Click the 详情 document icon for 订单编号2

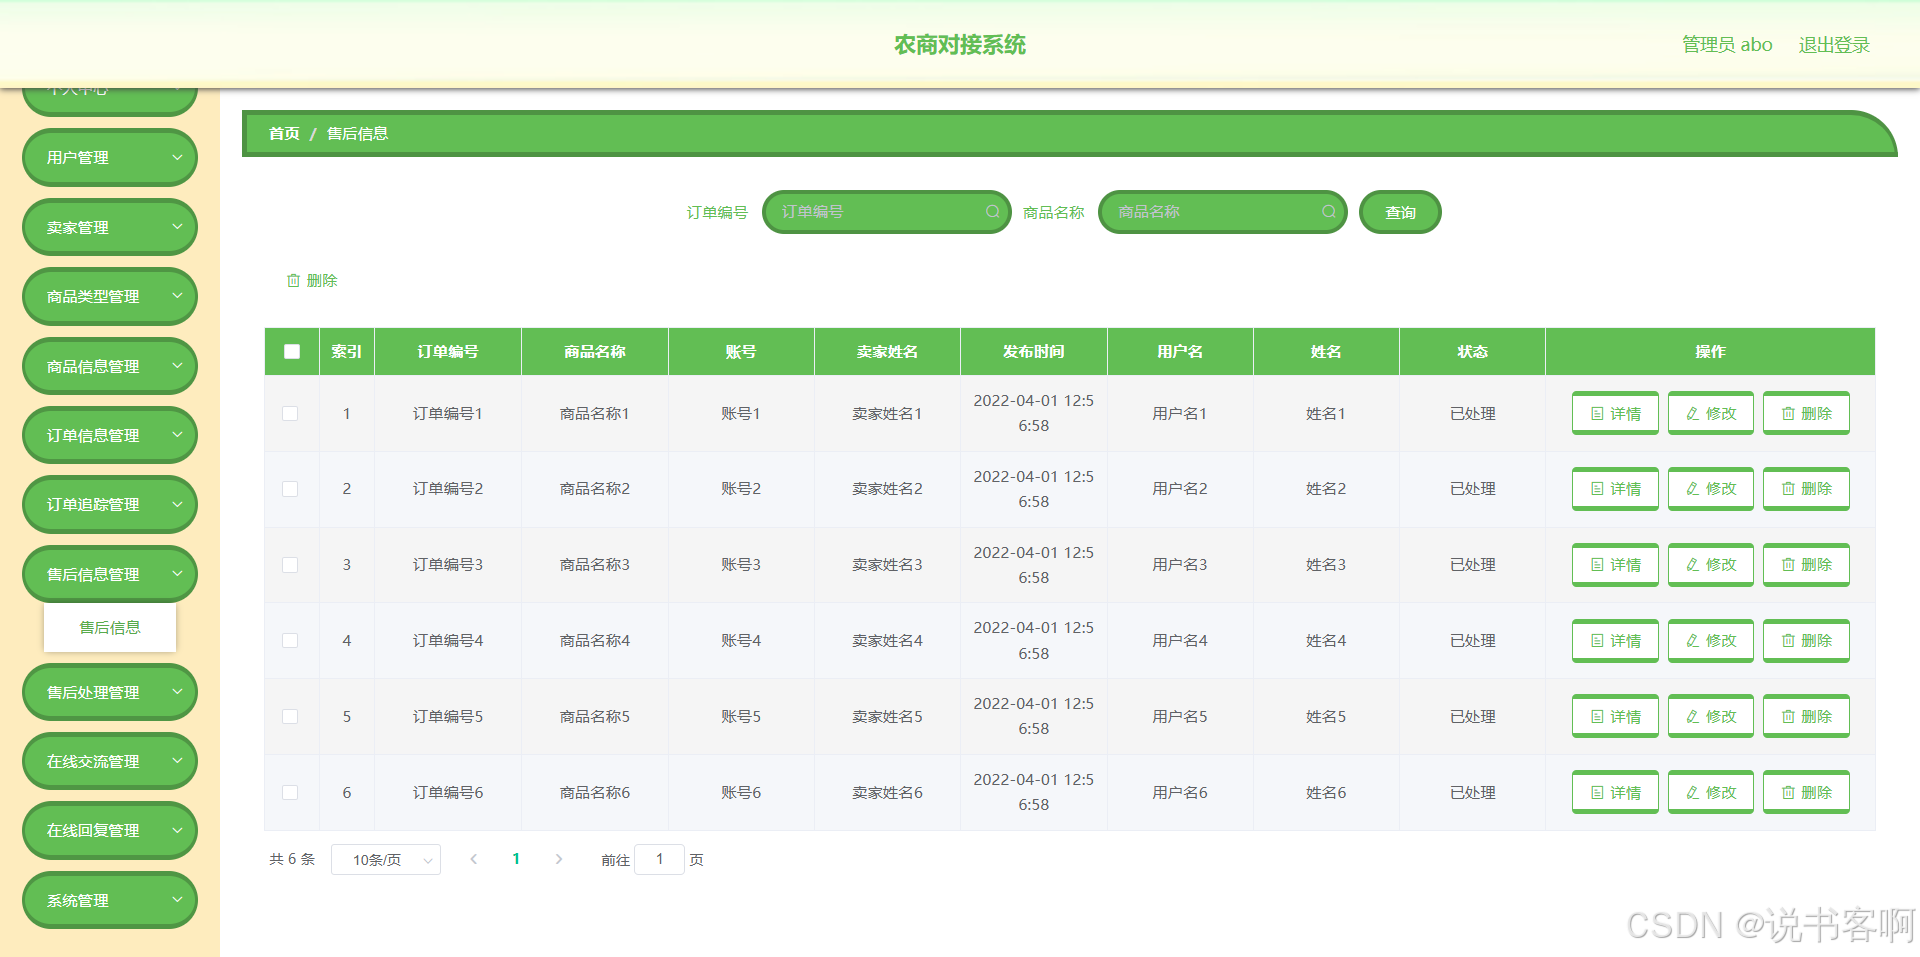1597,489
